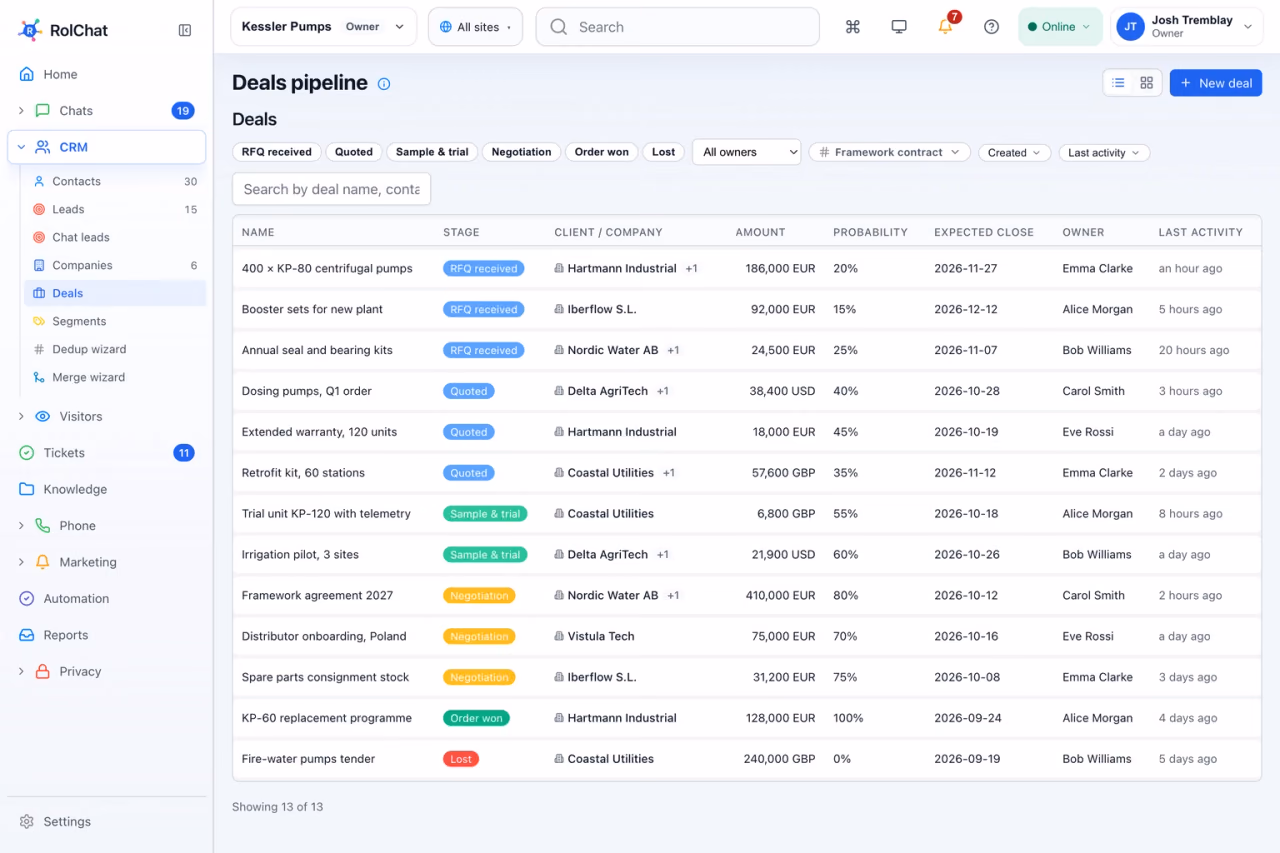Open Framework contract tag dropdown
This screenshot has height=853, width=1280.
[889, 152]
